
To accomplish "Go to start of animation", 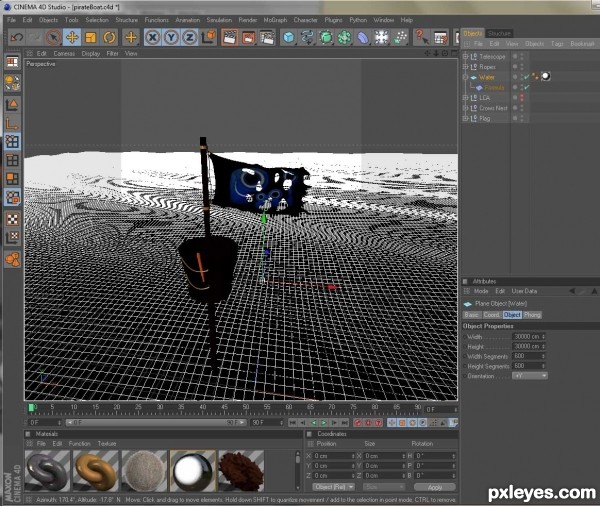I will [x=293, y=423].
